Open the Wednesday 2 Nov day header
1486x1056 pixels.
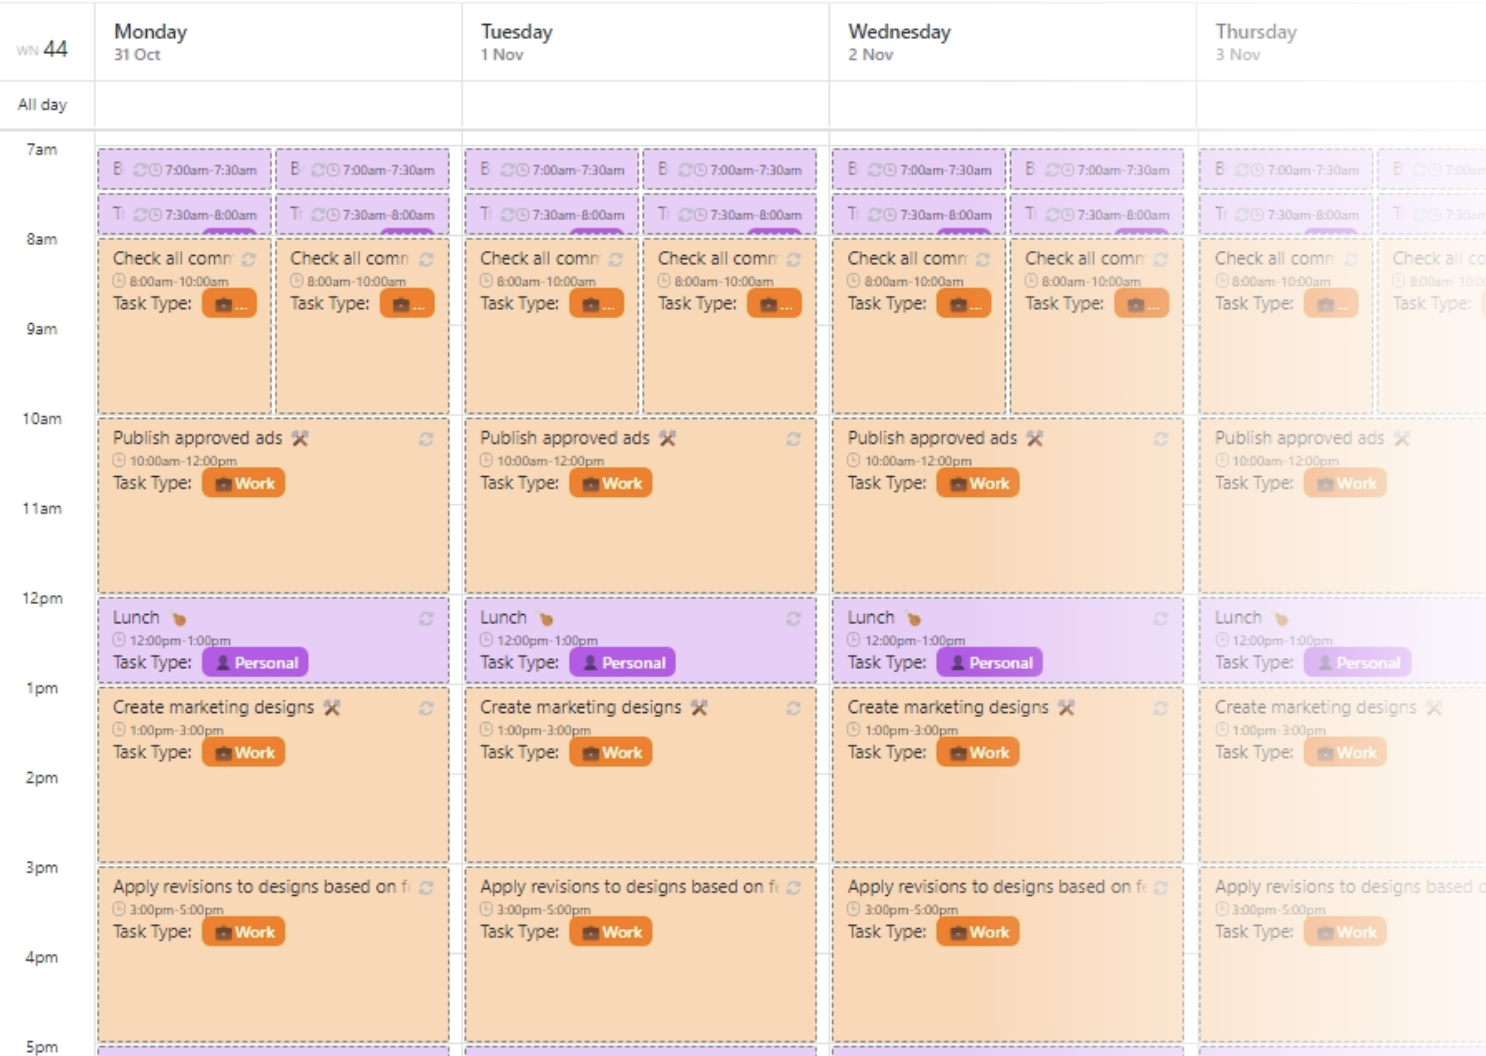tap(899, 42)
